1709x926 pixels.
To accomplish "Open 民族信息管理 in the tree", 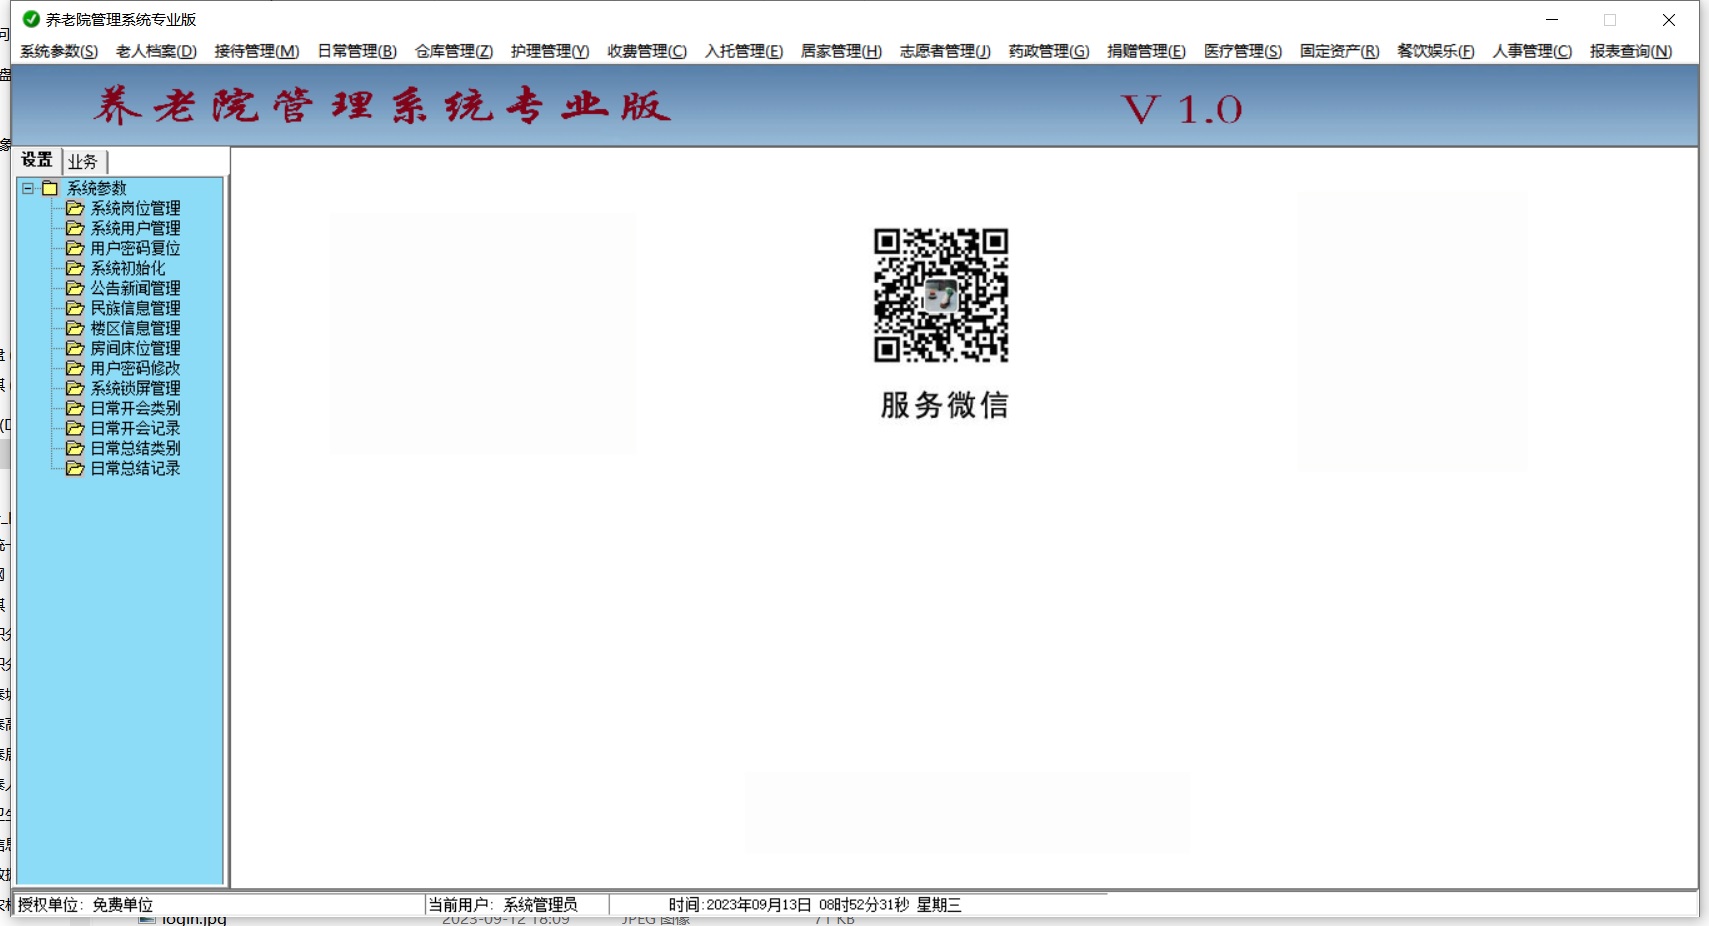I will (x=135, y=308).
